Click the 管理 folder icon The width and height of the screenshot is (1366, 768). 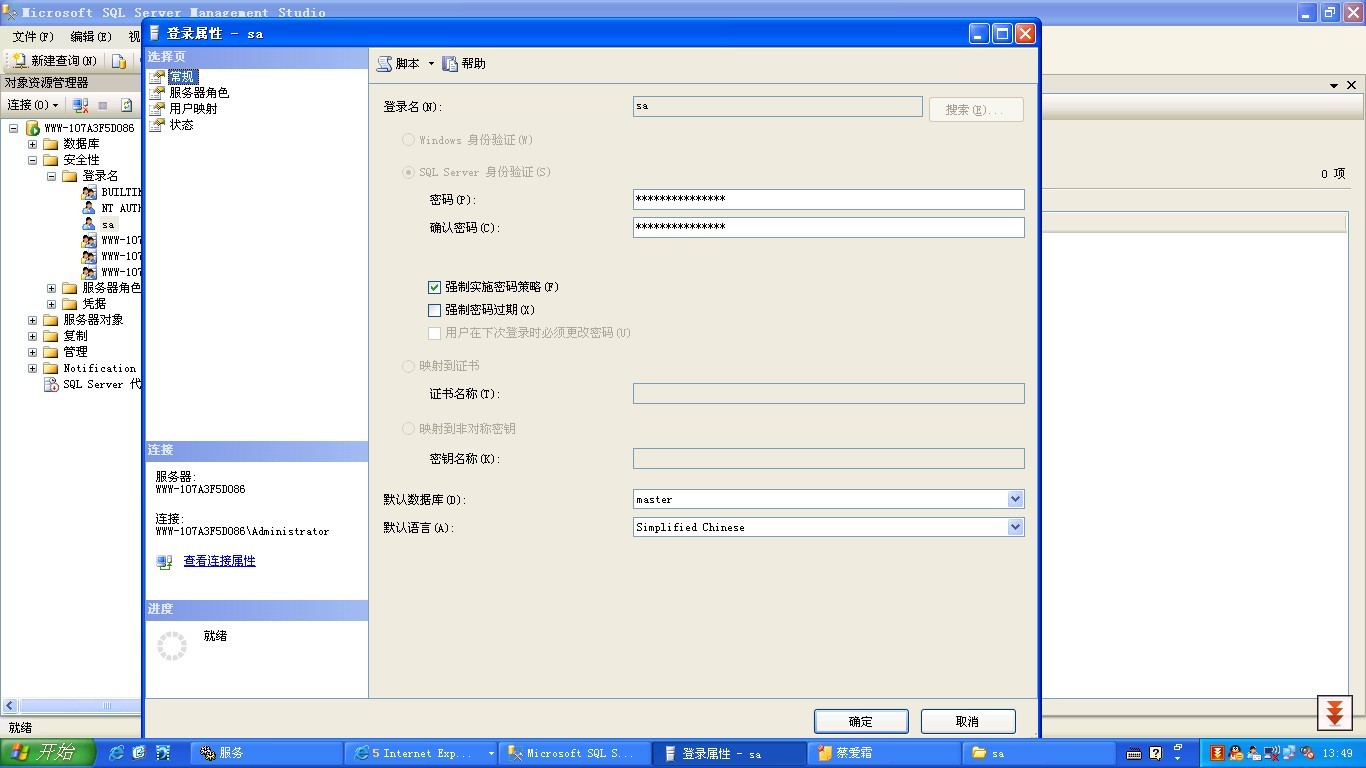(51, 352)
